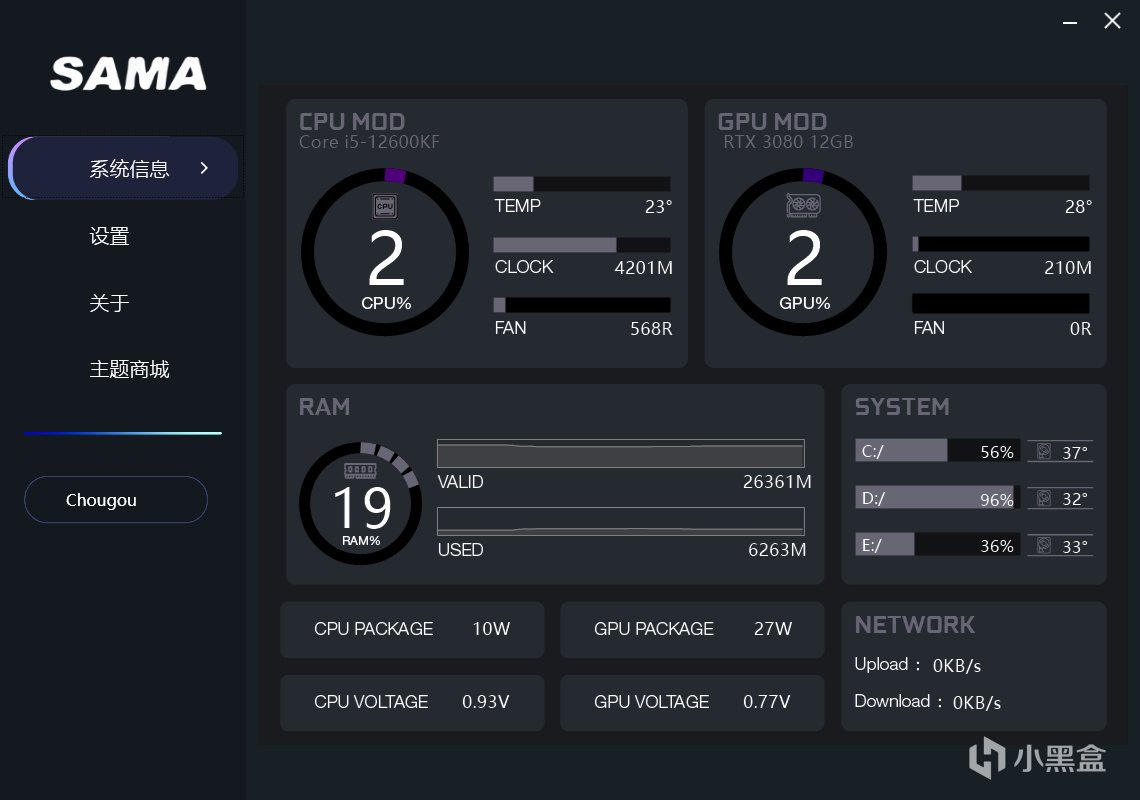Image resolution: width=1140 pixels, height=800 pixels.
Task: Click the Upload speed 0KB/s line
Action: (x=918, y=665)
